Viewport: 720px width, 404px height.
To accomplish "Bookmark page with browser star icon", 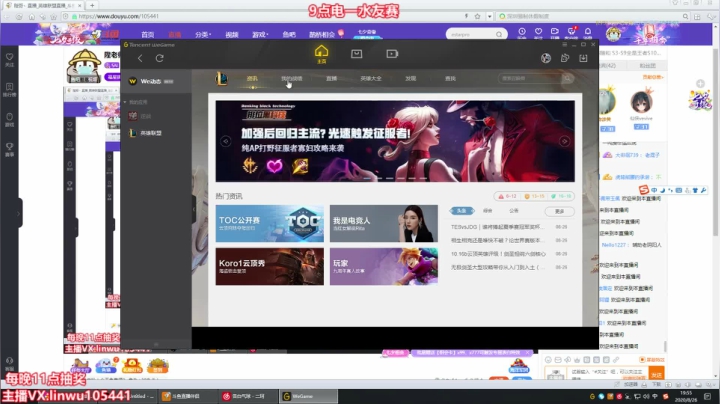I will [x=478, y=16].
